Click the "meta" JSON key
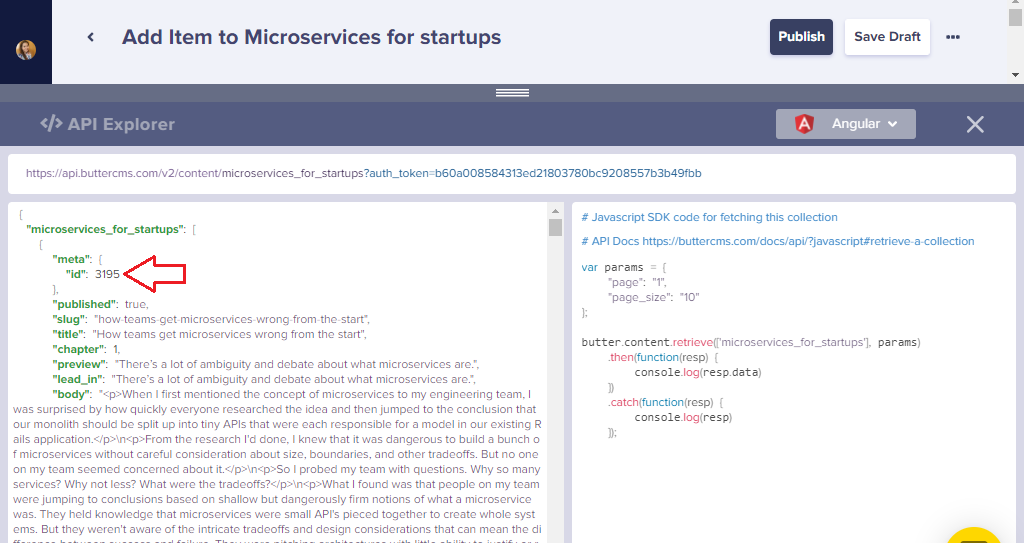The image size is (1024, 543). pos(72,259)
